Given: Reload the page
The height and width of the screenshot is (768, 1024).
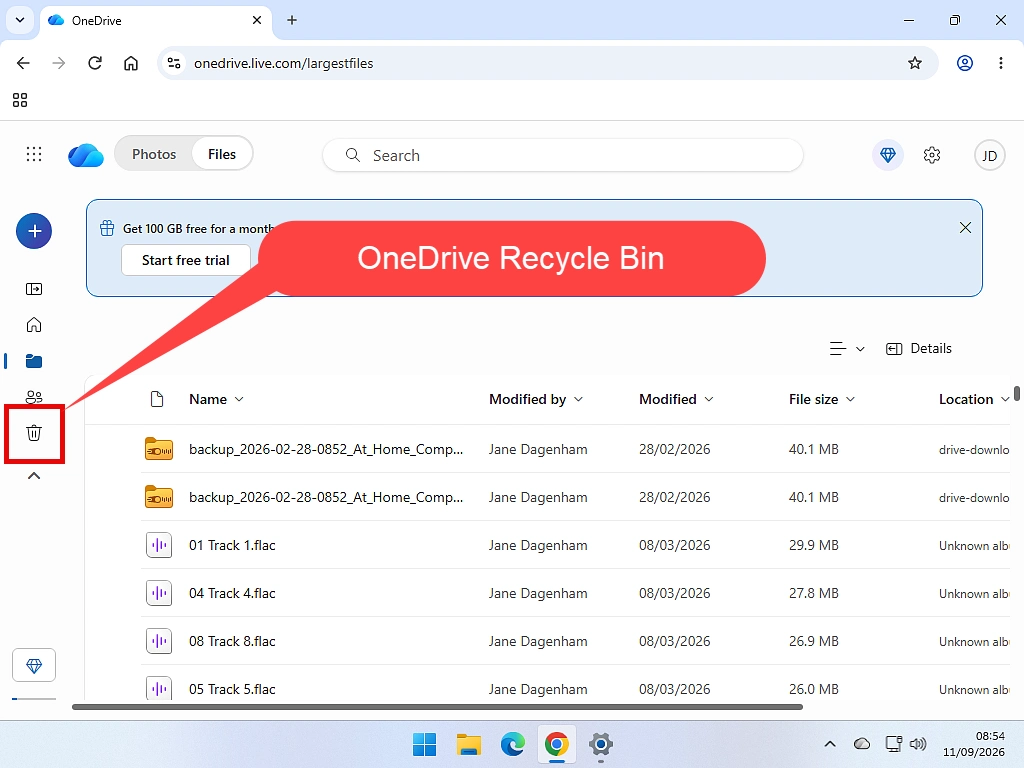Looking at the screenshot, I should point(95,63).
